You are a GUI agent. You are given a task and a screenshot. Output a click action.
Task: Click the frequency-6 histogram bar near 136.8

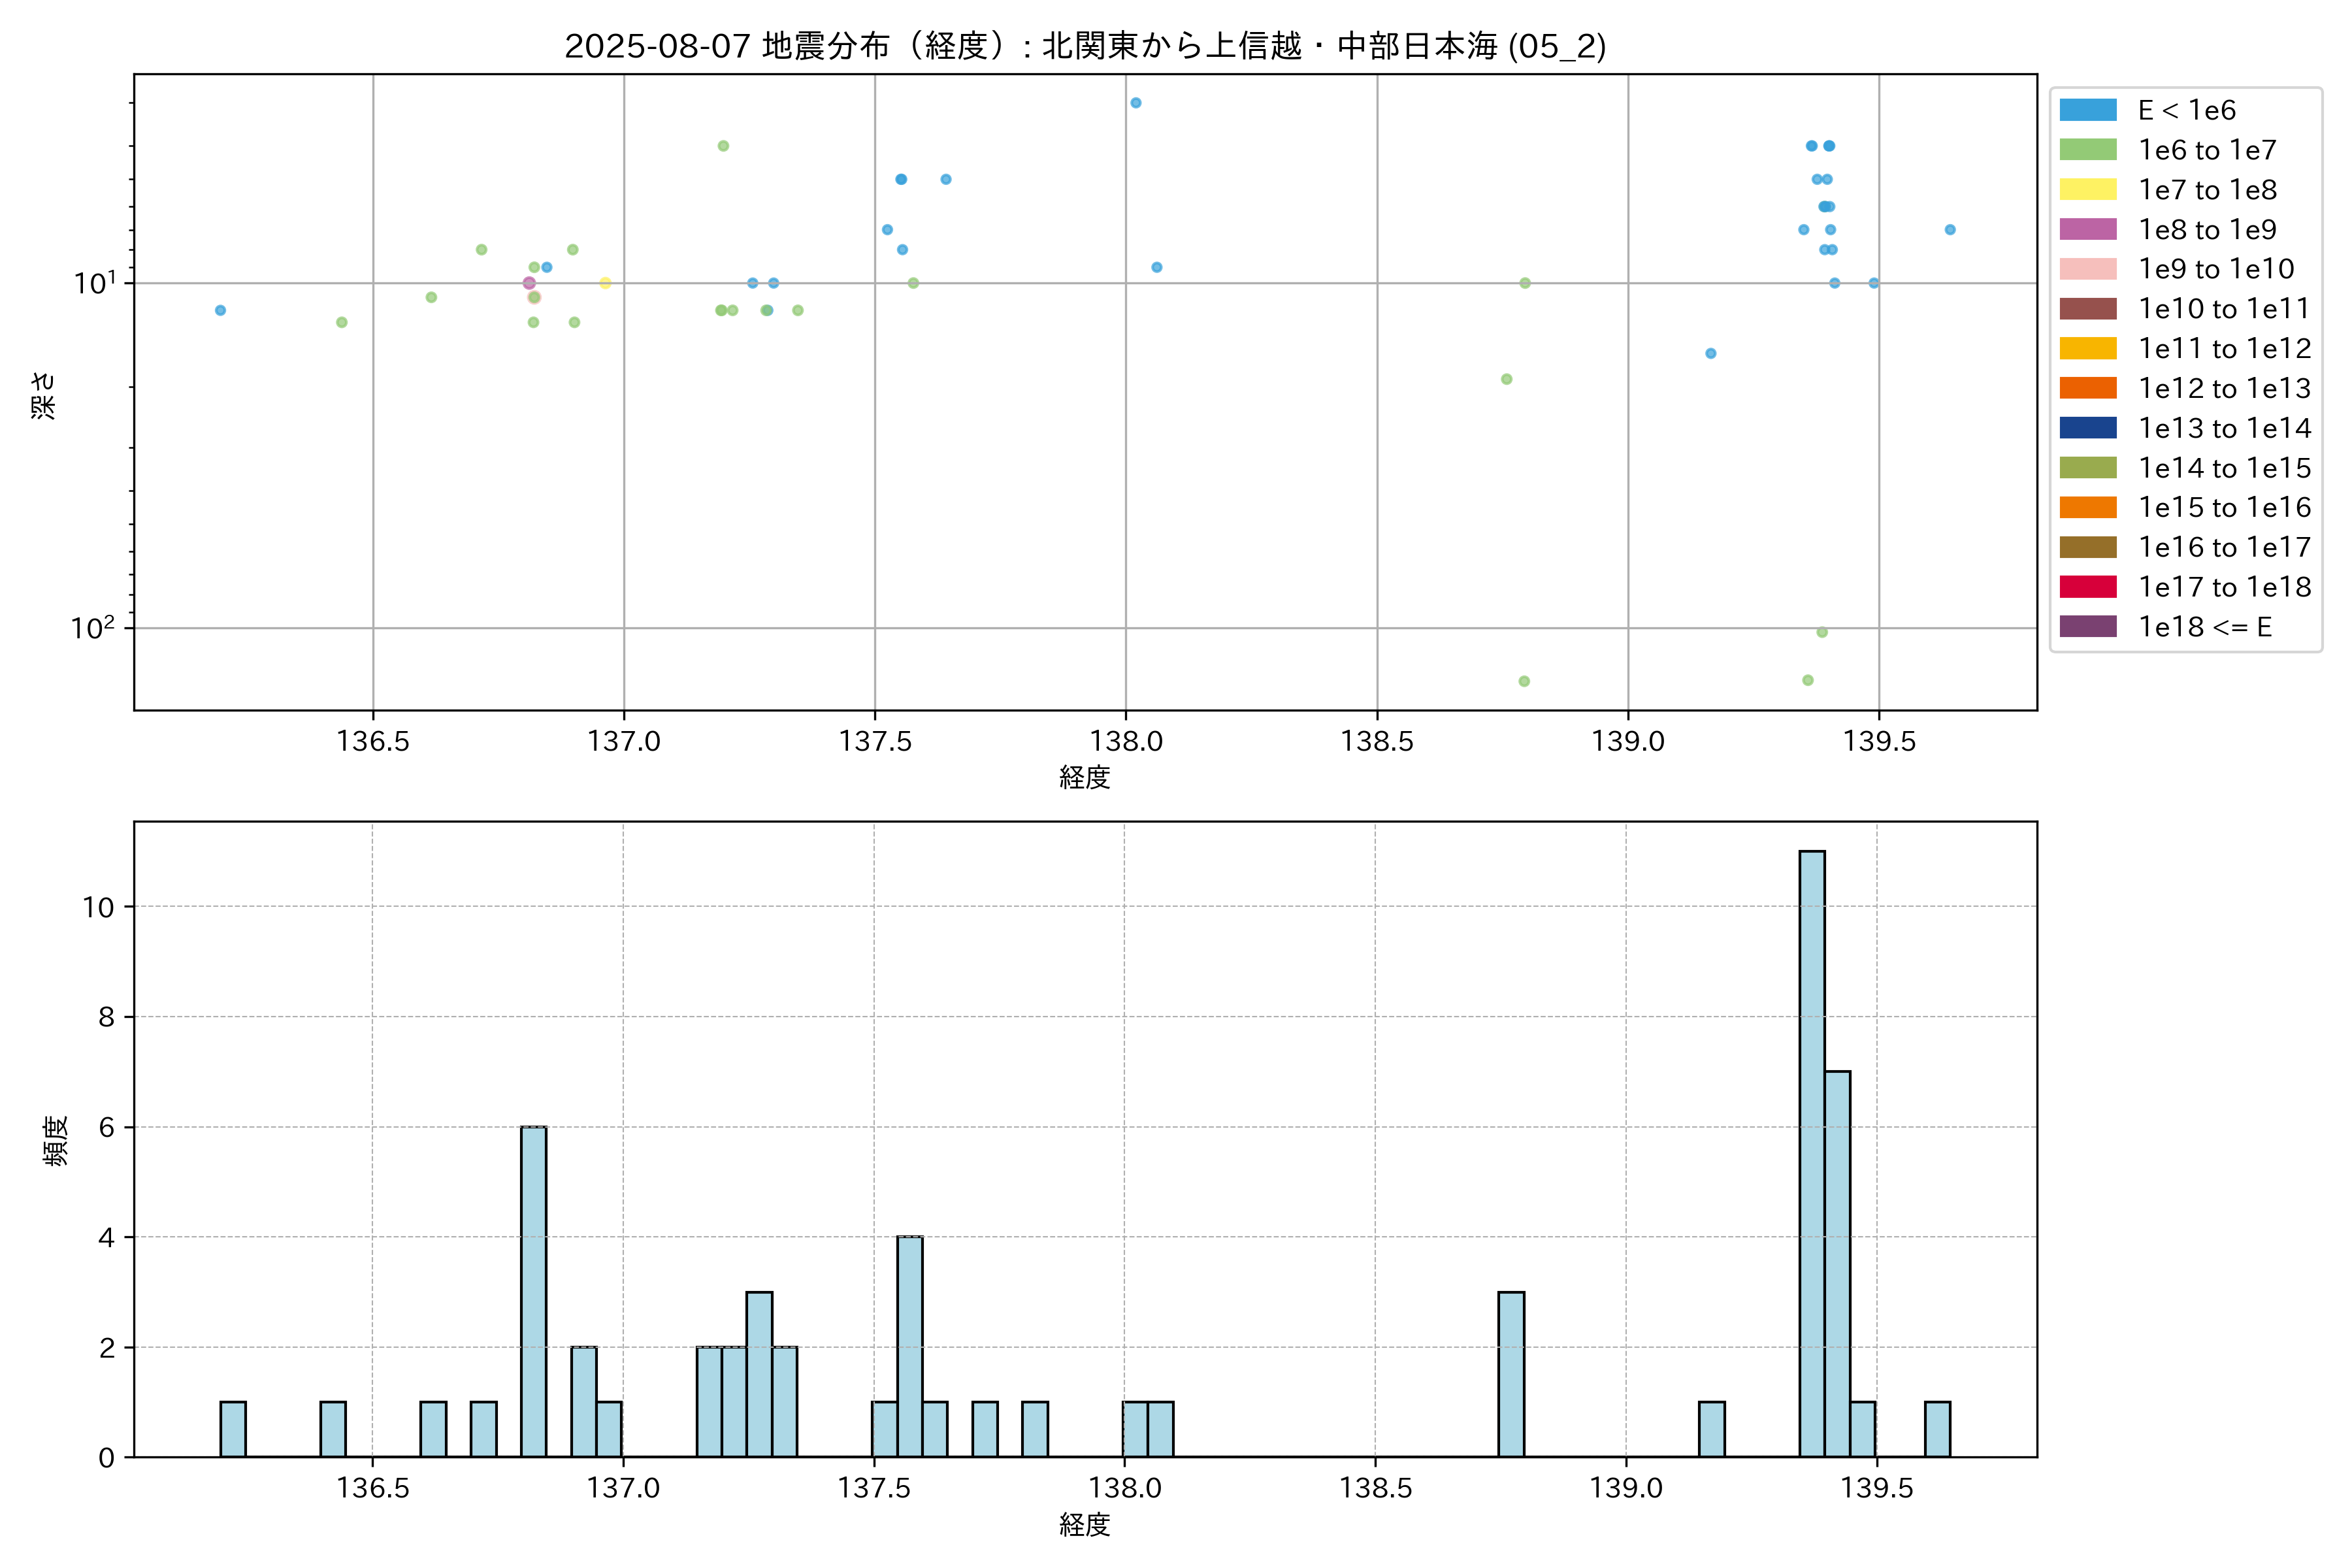pos(534,1292)
